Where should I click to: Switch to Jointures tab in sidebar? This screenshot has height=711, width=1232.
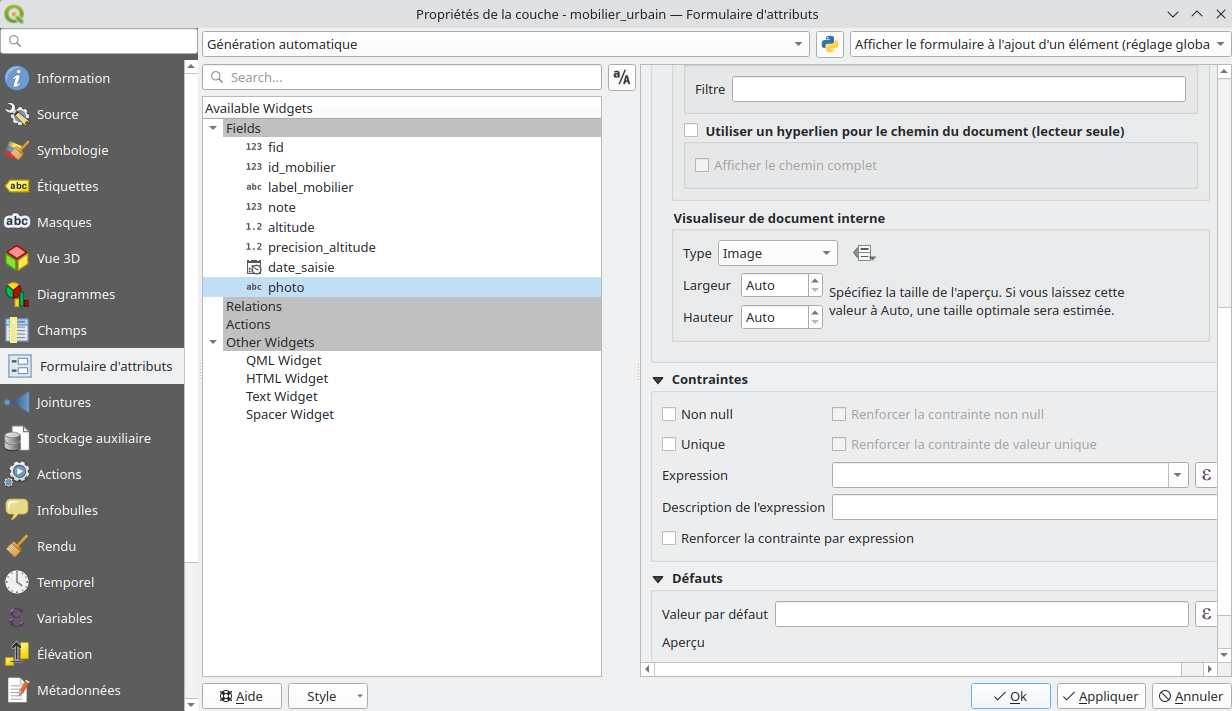click(x=63, y=402)
